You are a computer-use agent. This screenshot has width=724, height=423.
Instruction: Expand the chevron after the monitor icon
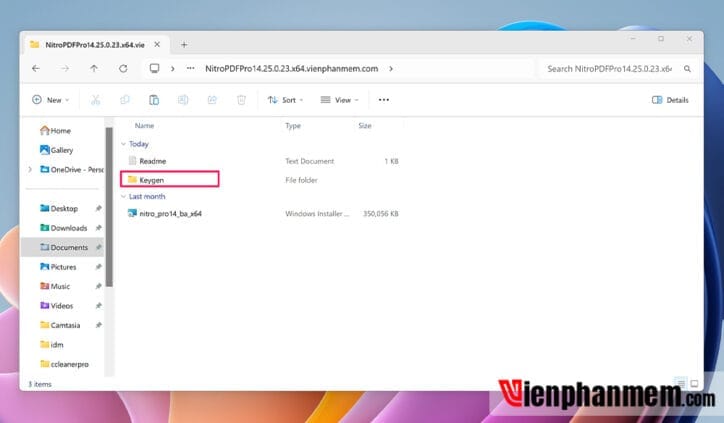[173, 68]
